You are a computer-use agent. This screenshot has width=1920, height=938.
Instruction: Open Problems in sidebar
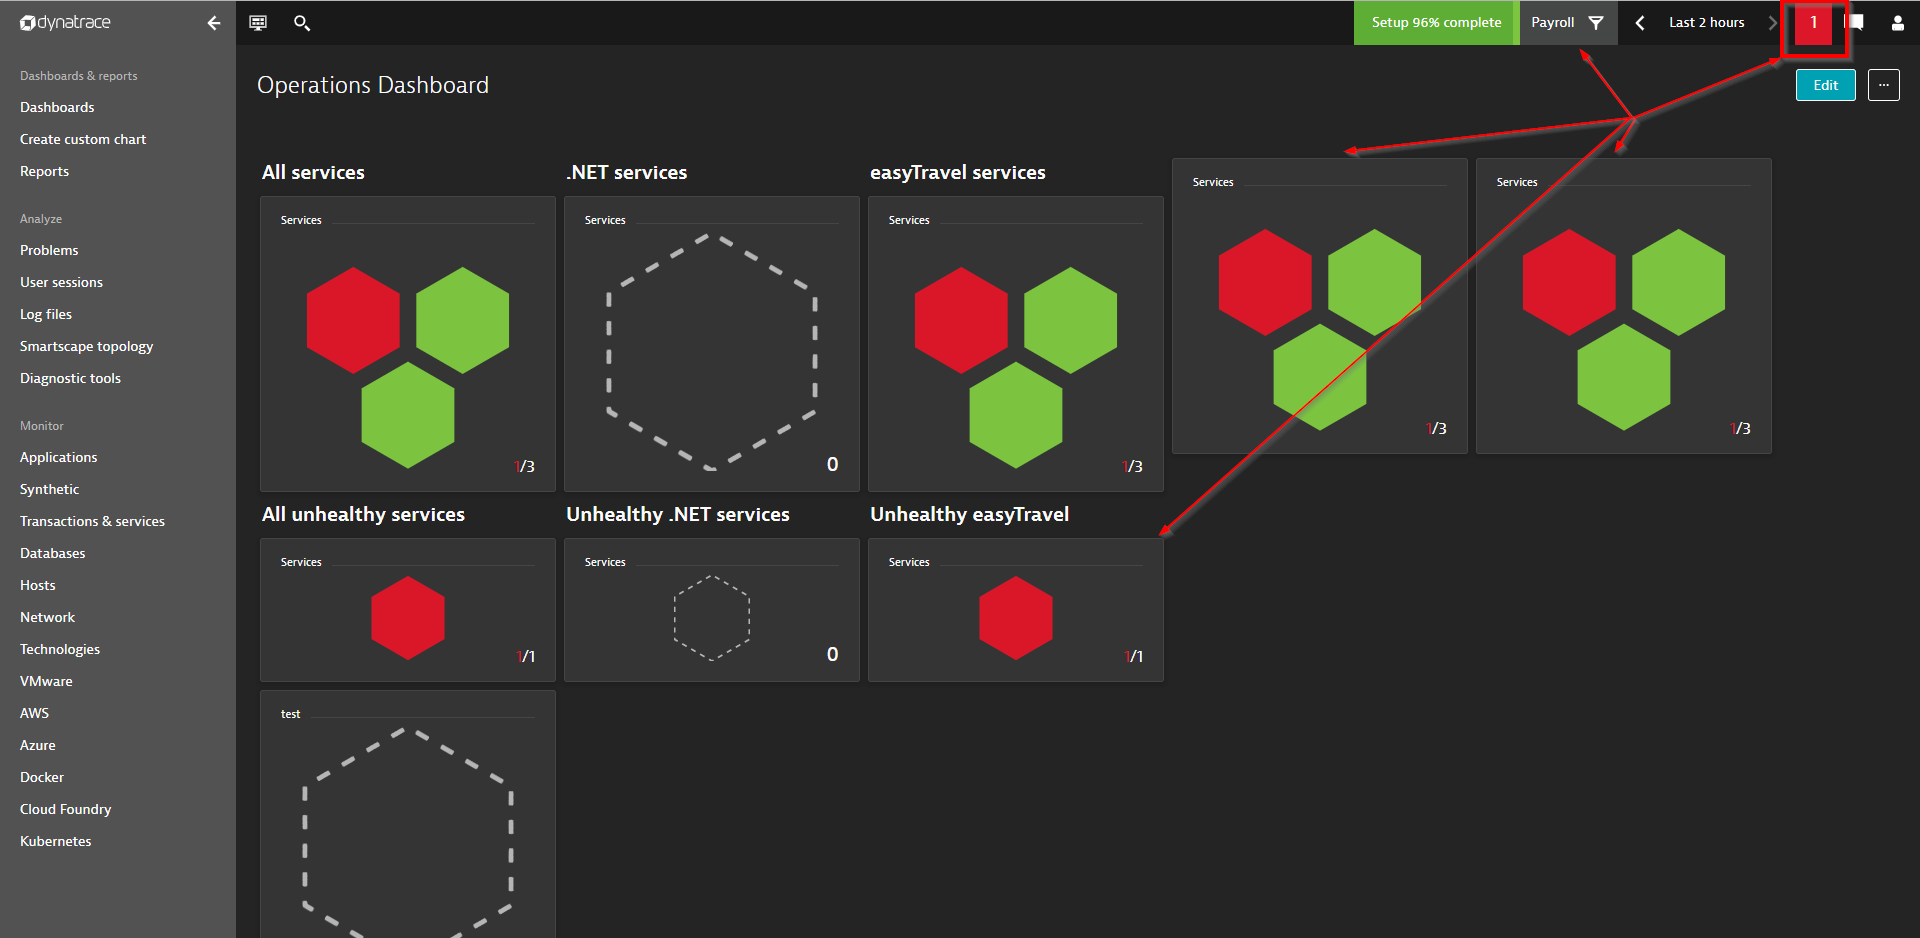tap(49, 250)
